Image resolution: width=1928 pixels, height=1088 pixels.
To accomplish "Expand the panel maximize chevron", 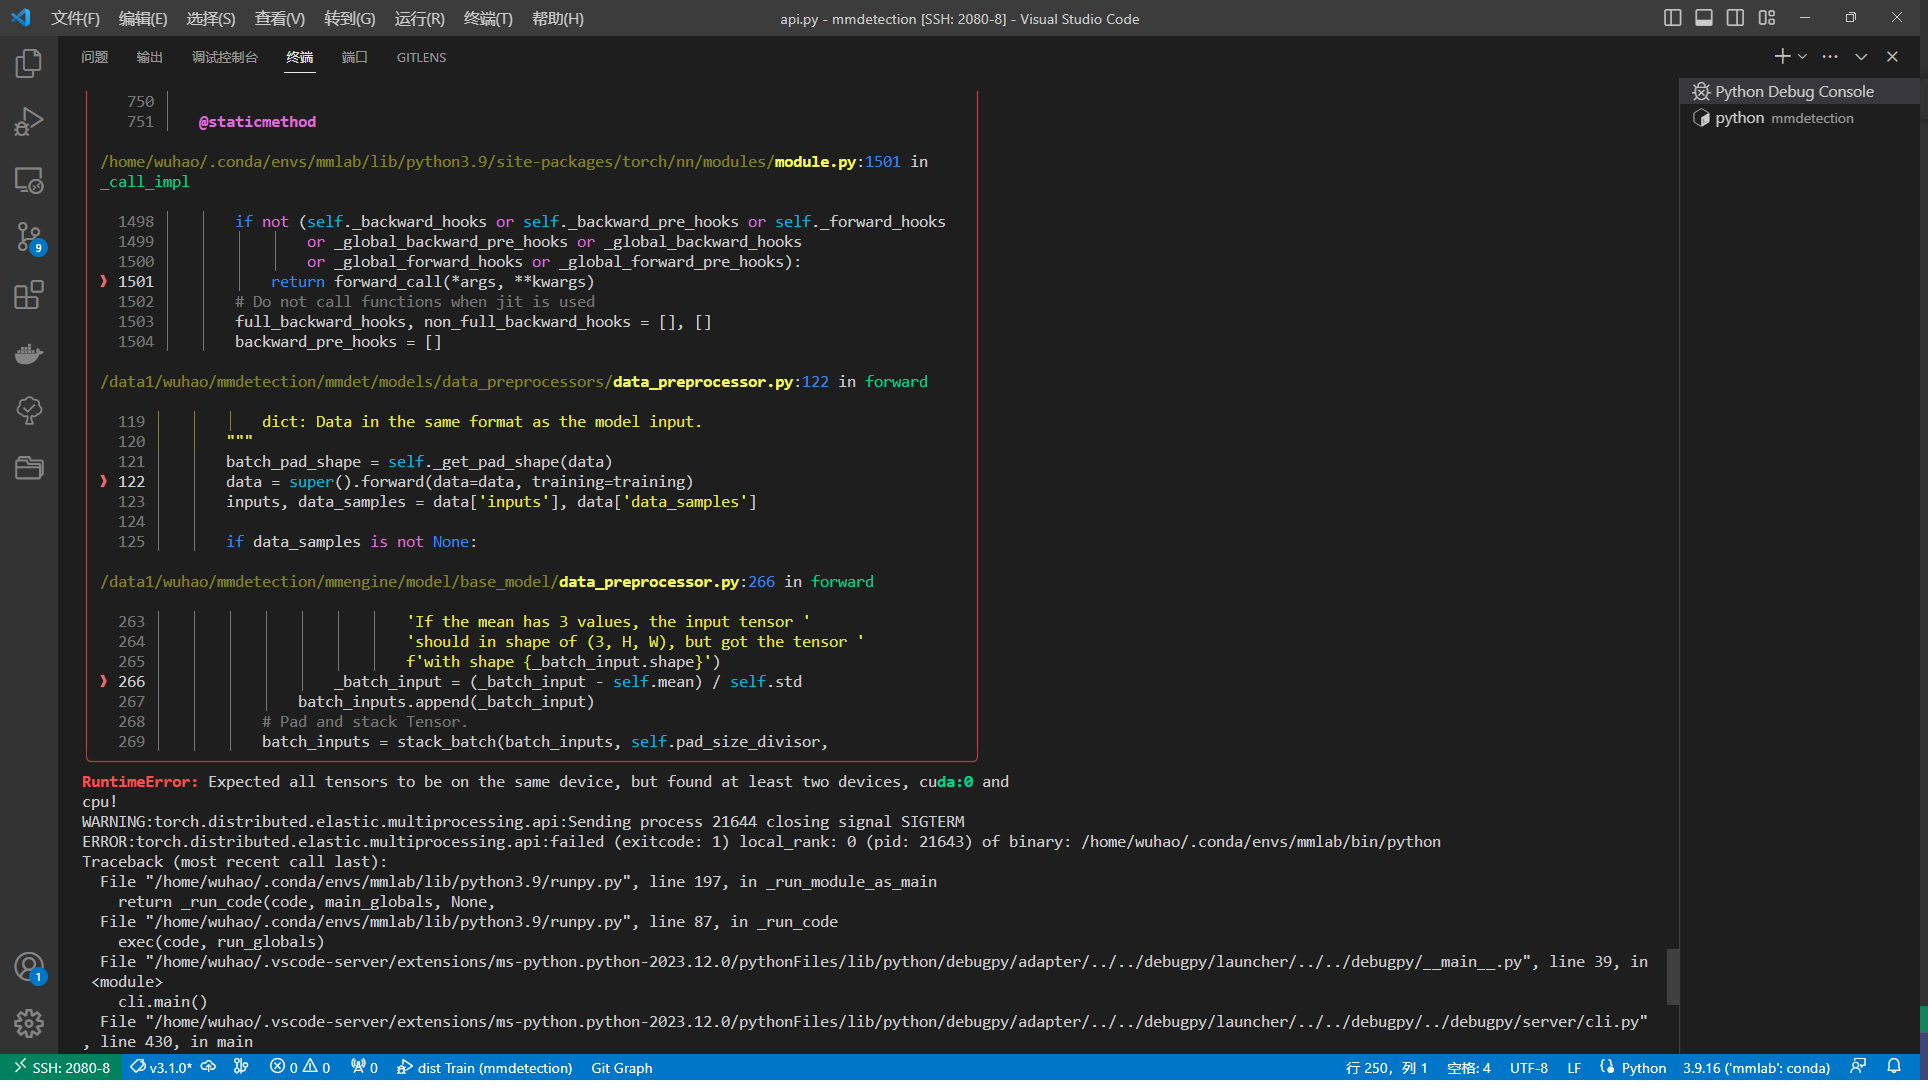I will (x=1861, y=56).
